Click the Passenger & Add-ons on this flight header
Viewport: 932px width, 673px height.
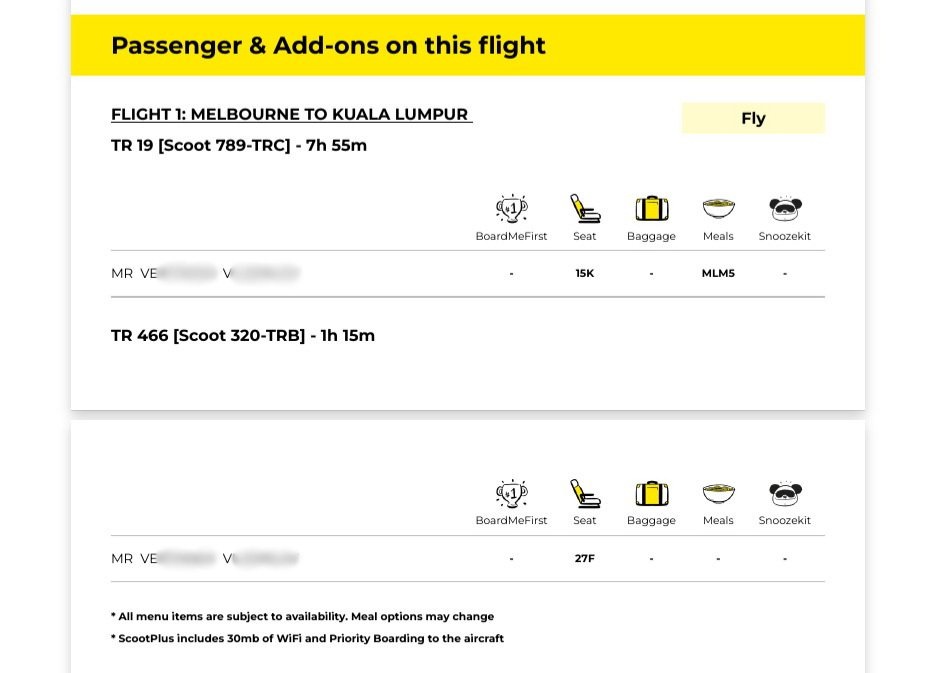click(x=328, y=45)
